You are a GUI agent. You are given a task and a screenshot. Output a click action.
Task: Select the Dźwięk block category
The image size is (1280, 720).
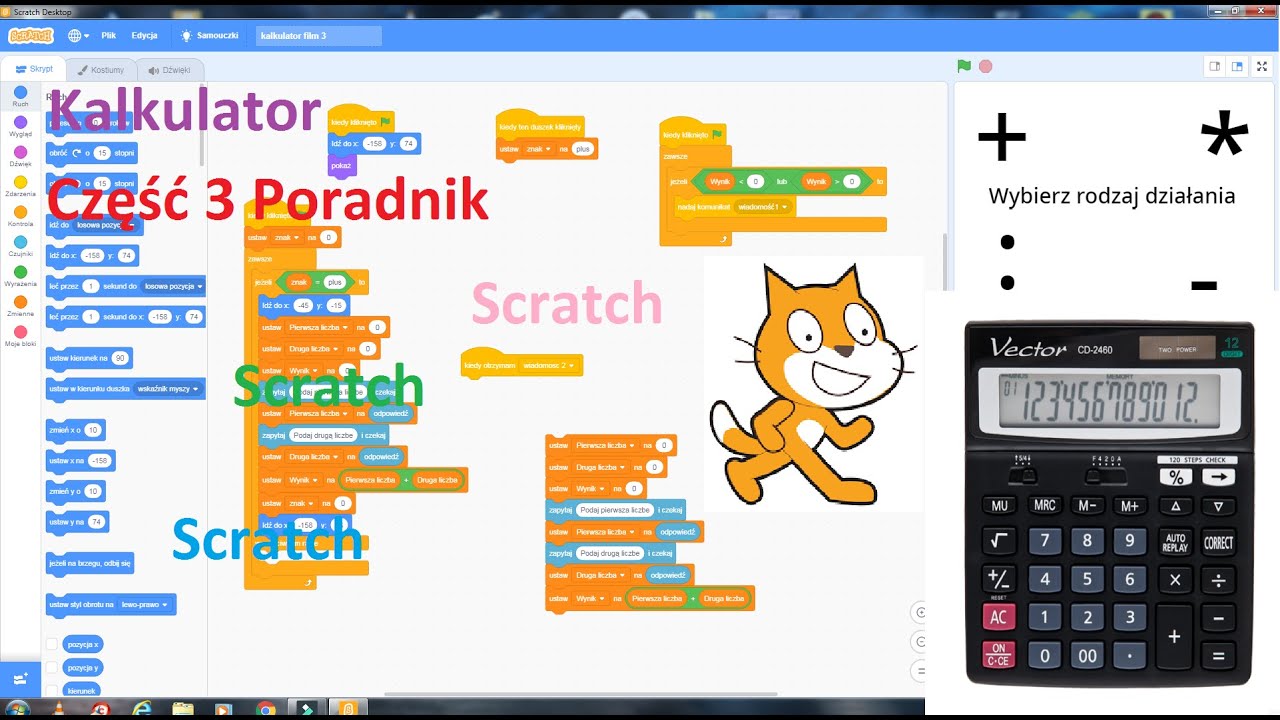point(20,156)
